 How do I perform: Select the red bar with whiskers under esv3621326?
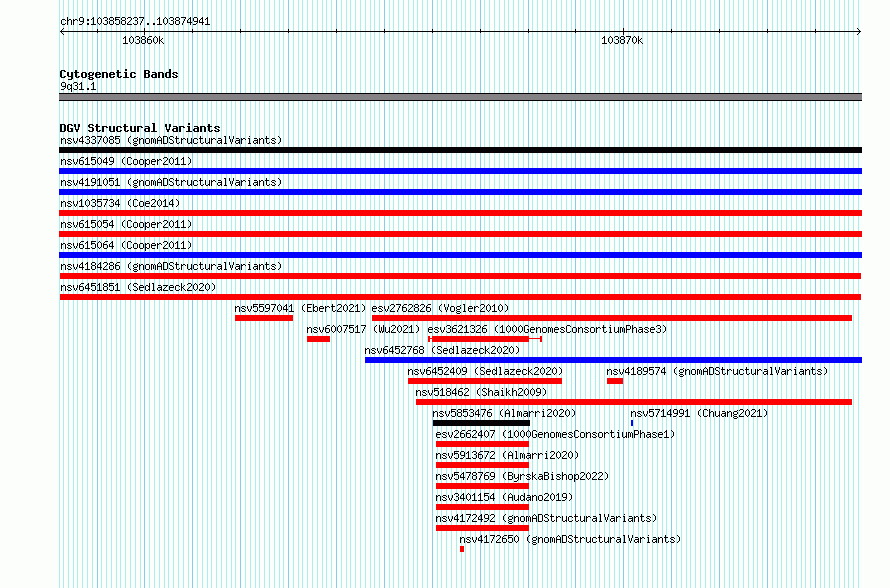tap(485, 339)
